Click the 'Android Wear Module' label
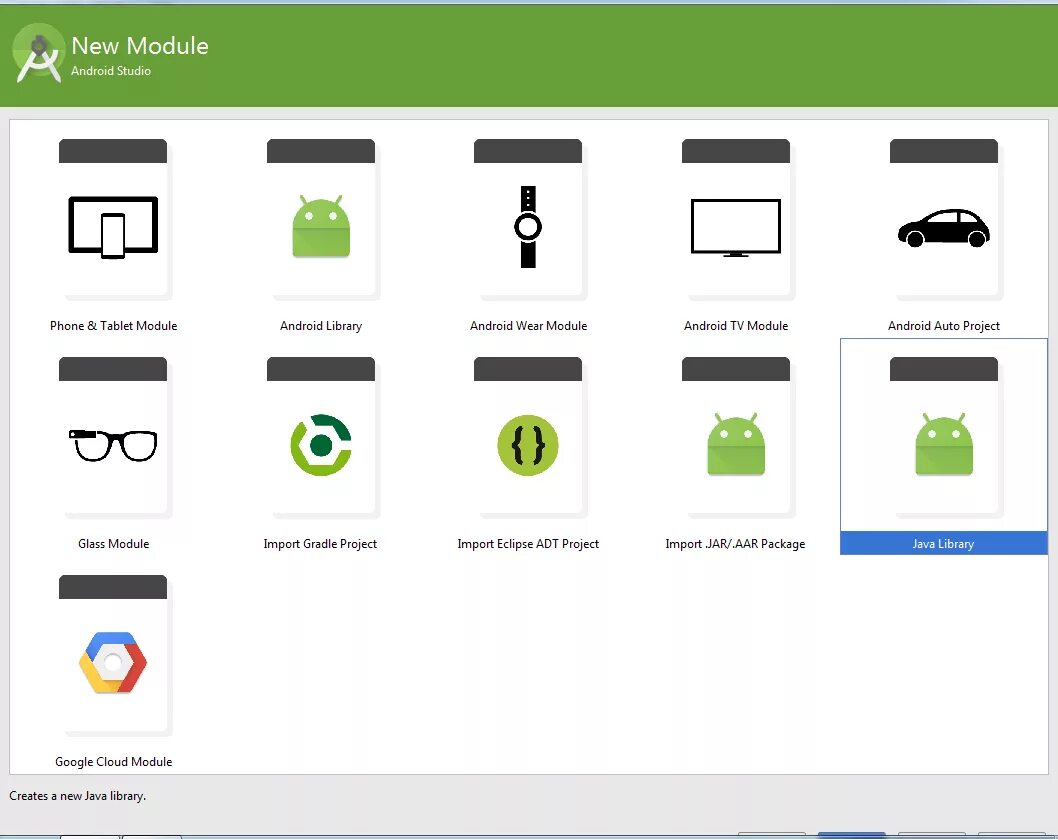Image resolution: width=1058 pixels, height=840 pixels. [x=528, y=326]
